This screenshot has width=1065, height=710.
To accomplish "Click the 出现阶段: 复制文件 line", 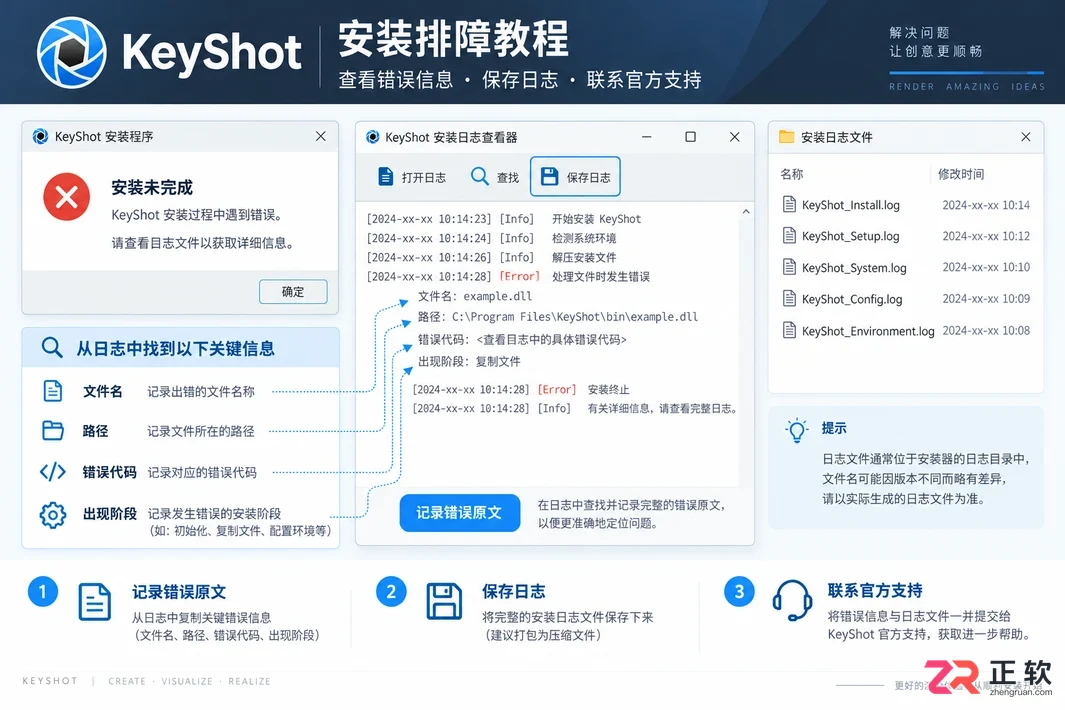I will [x=469, y=361].
